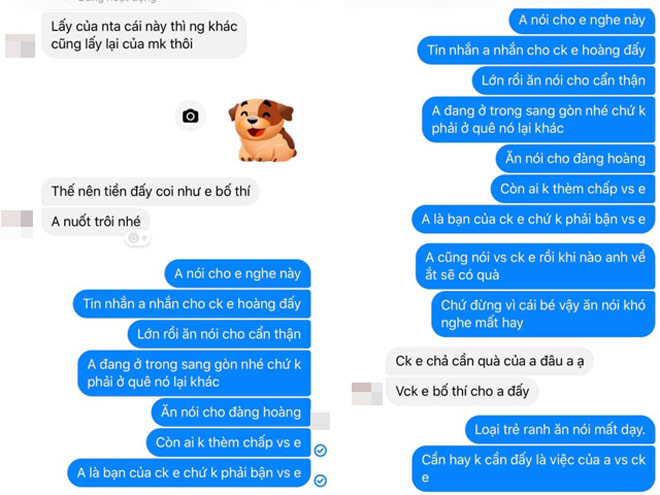Click delivered checkmark beside "Còn ai k thèm chấp"
Screen dimensions: 660x495
pyautogui.click(x=320, y=450)
